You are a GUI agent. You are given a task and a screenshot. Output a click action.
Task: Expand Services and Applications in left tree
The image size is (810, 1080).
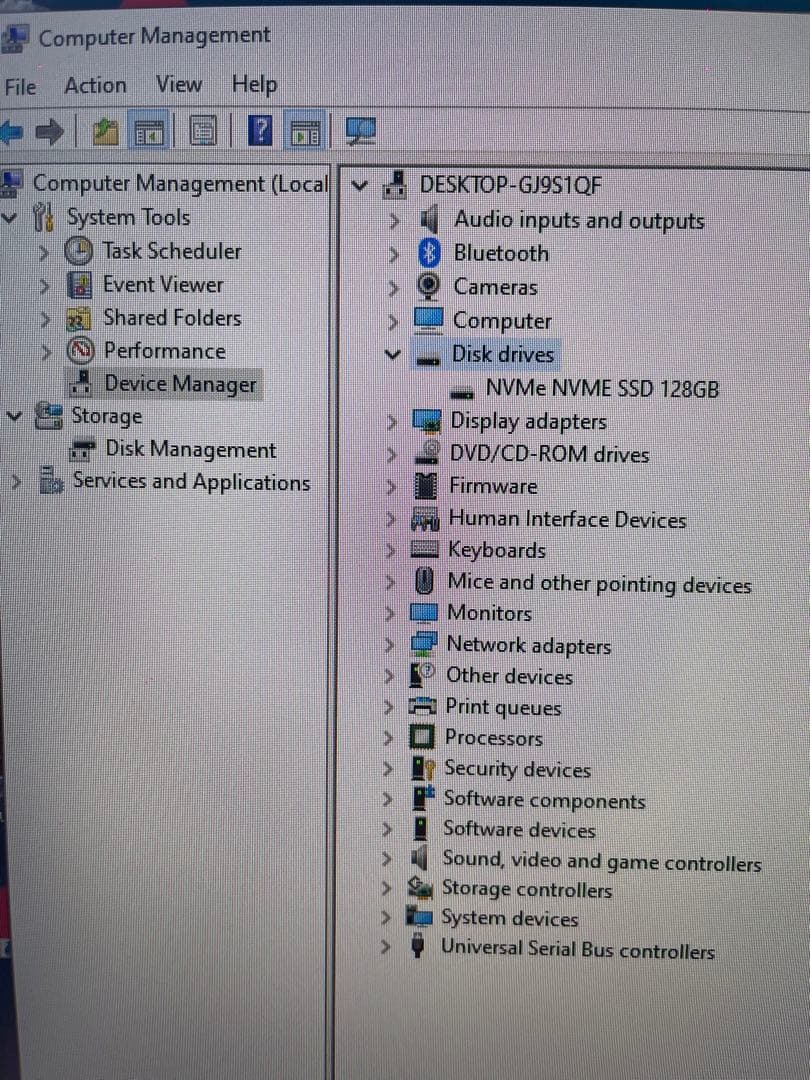(x=17, y=482)
